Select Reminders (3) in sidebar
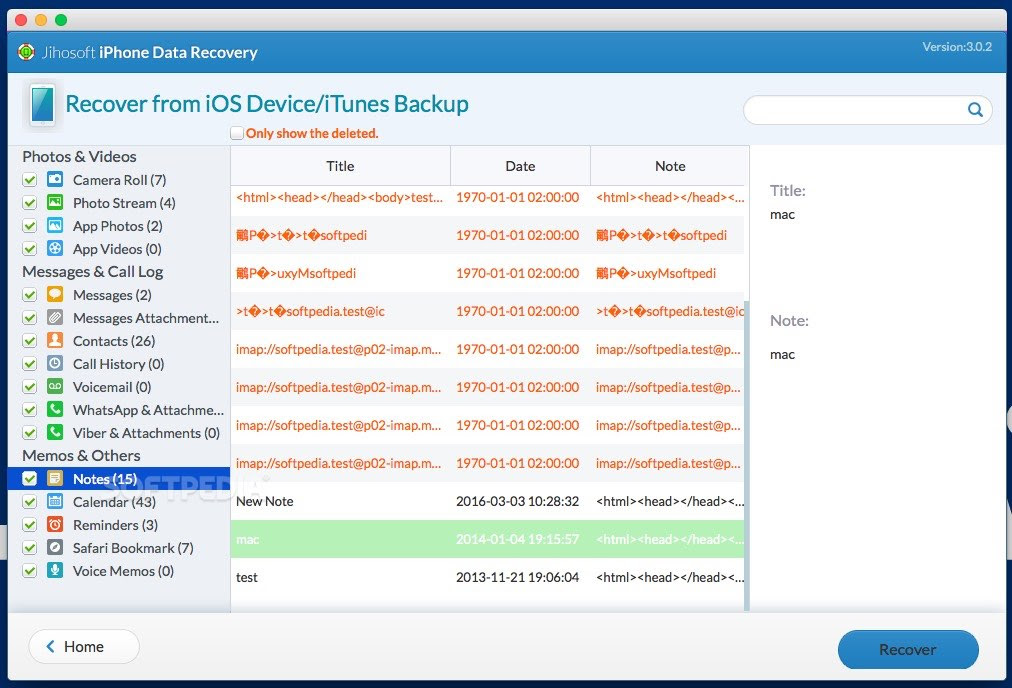The image size is (1012, 688). (x=115, y=525)
